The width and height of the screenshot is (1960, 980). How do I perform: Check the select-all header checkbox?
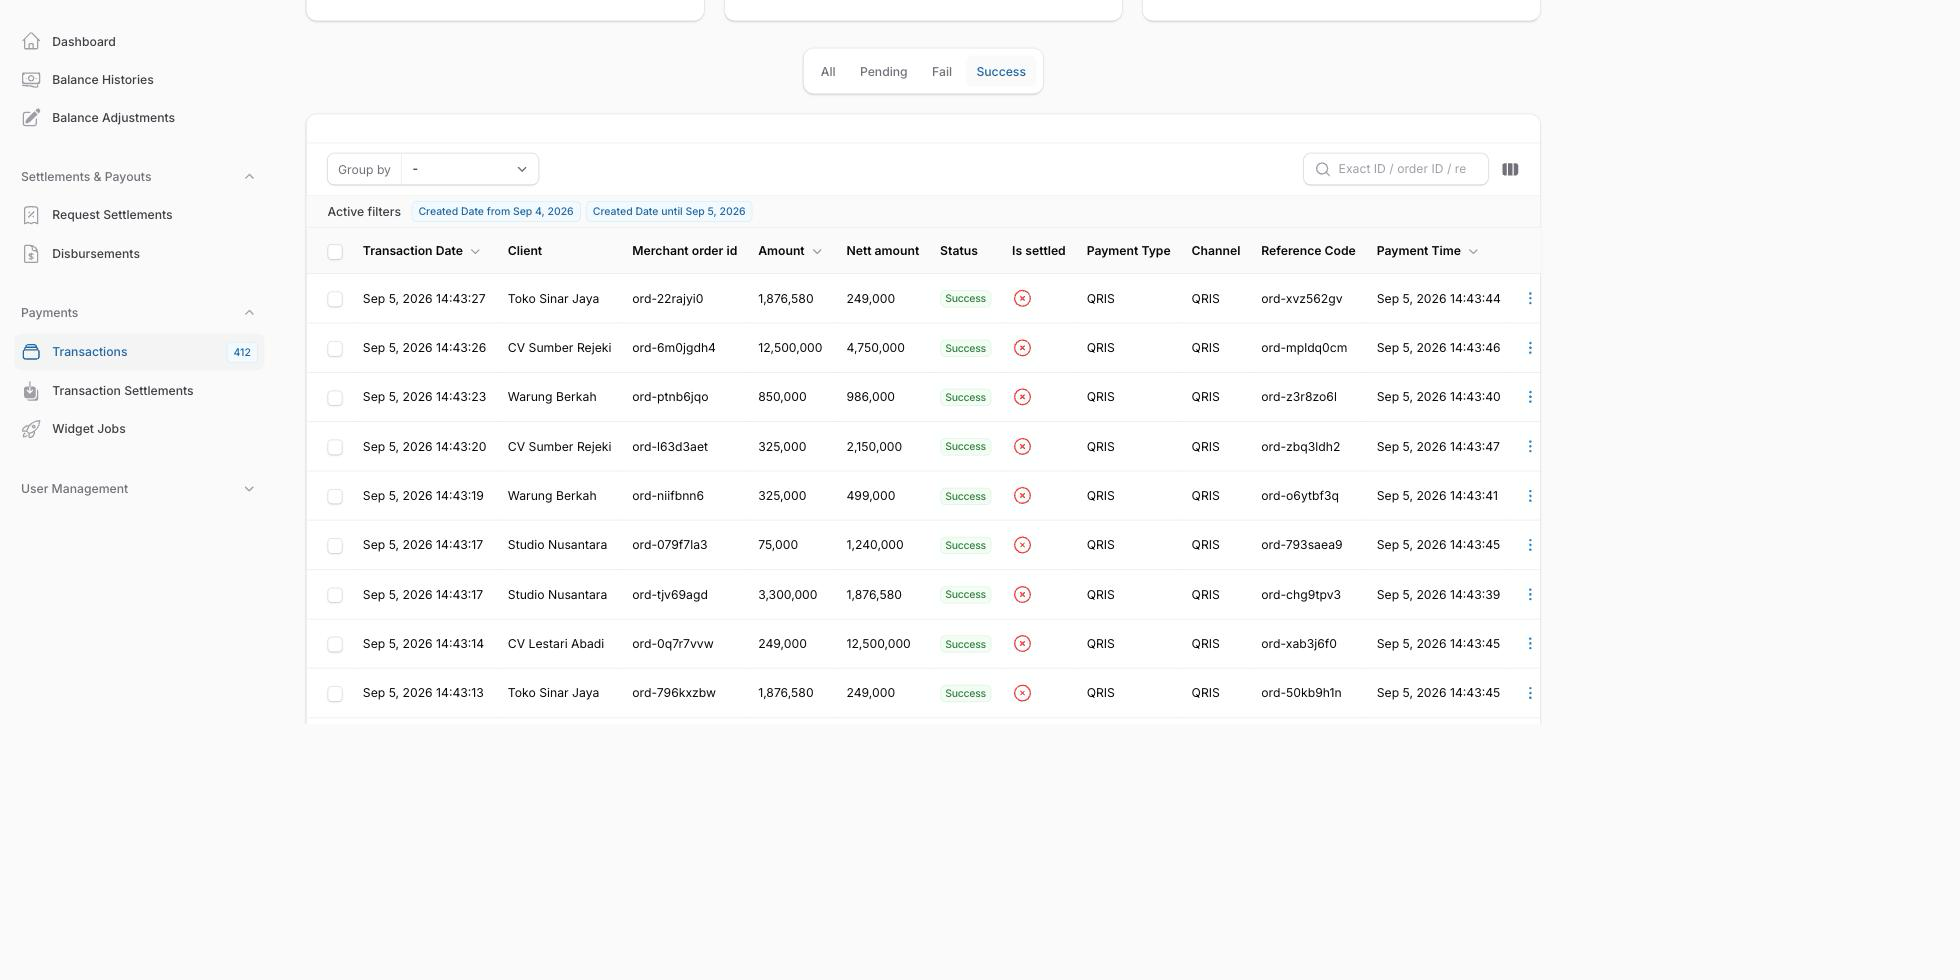(335, 252)
